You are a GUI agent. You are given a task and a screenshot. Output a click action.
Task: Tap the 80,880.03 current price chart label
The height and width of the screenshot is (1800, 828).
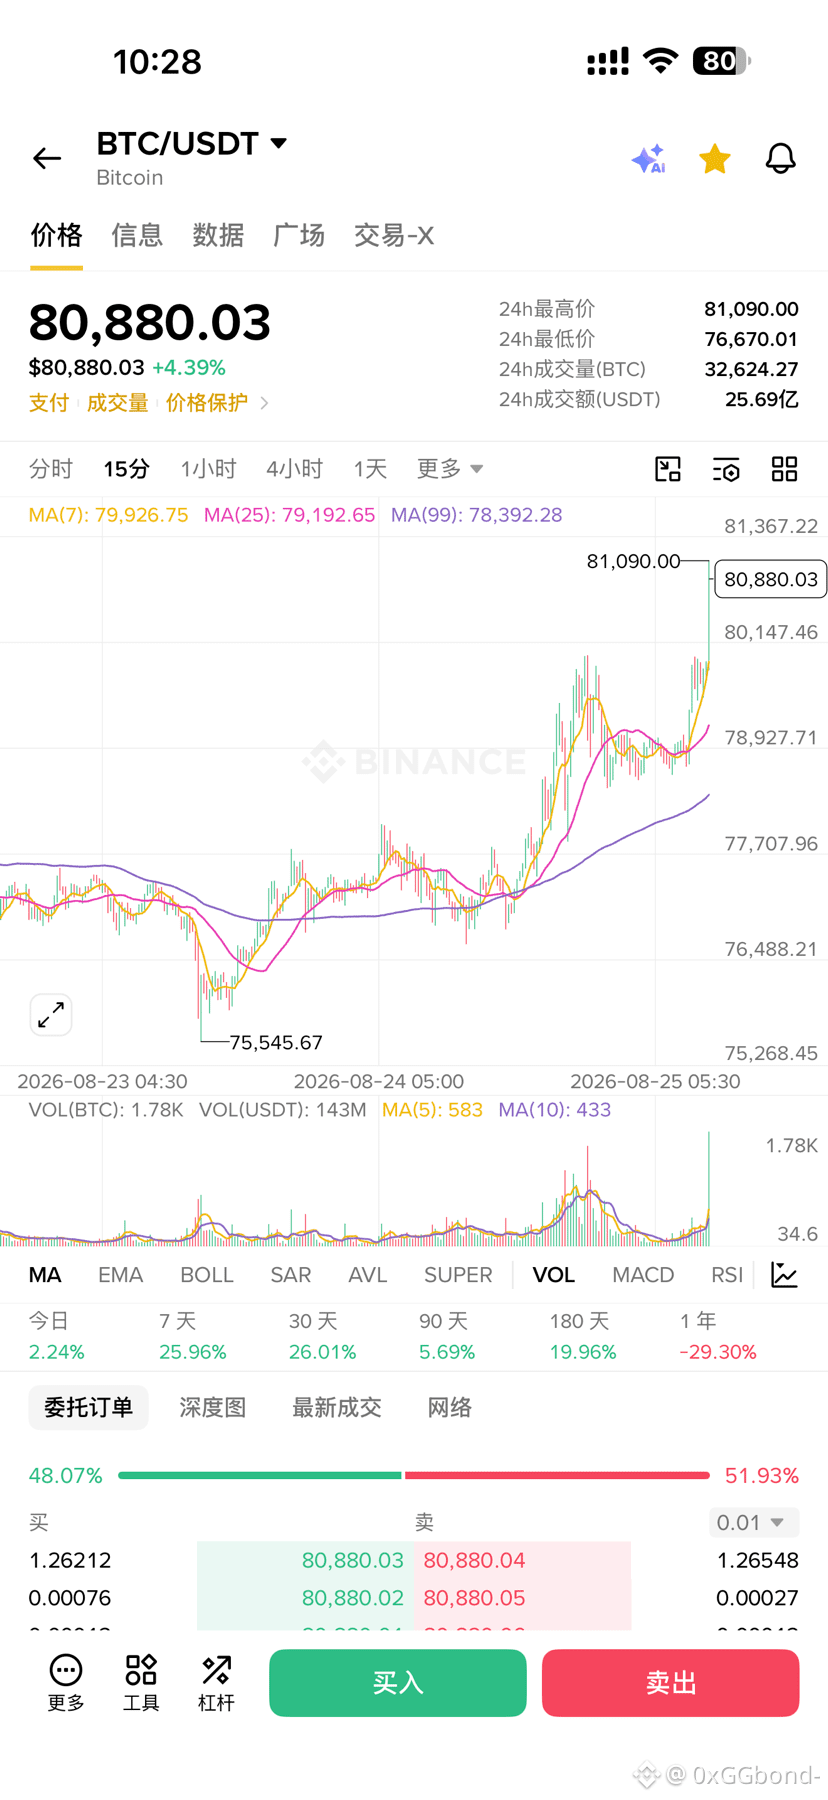point(771,579)
